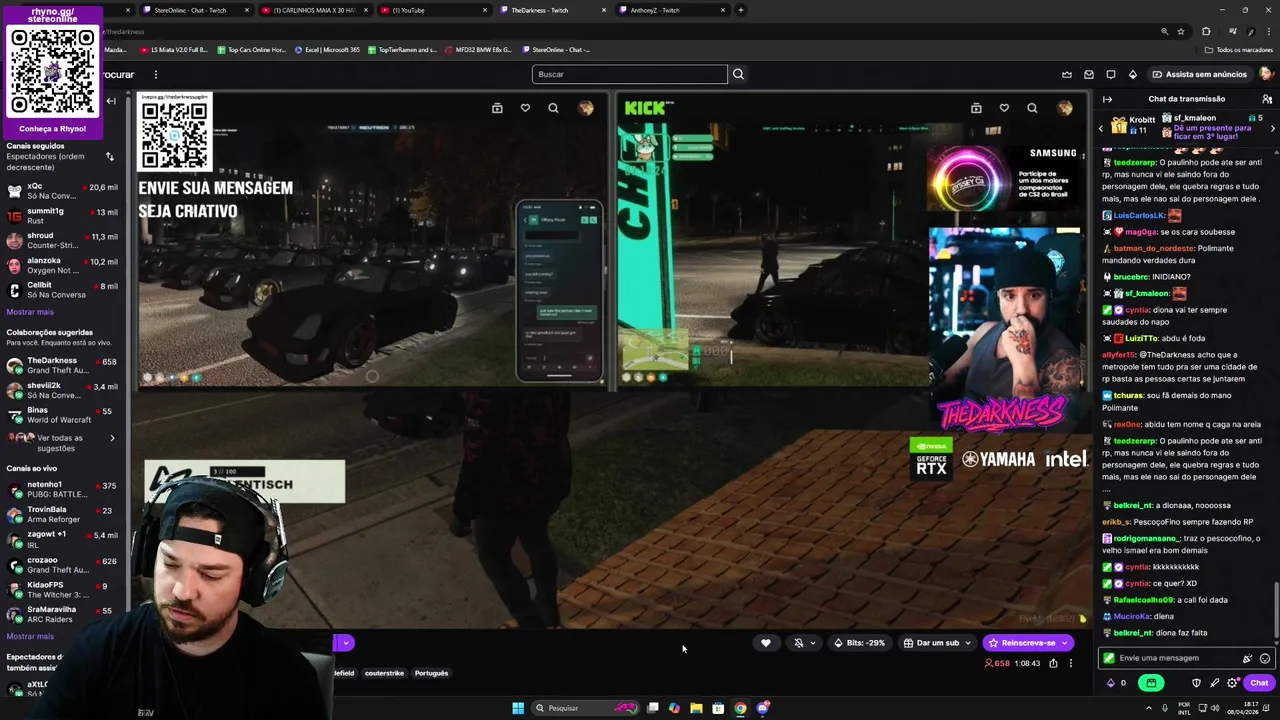Click the green channel points chest button
Screen dimensions: 1280x720
coord(1151,683)
